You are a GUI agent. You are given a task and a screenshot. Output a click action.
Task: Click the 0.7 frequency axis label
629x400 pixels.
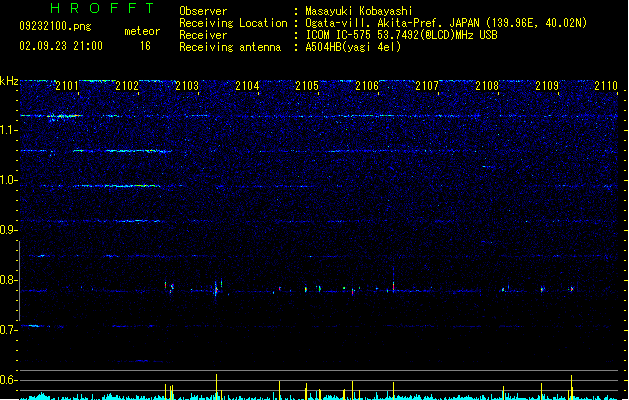(x=9, y=330)
